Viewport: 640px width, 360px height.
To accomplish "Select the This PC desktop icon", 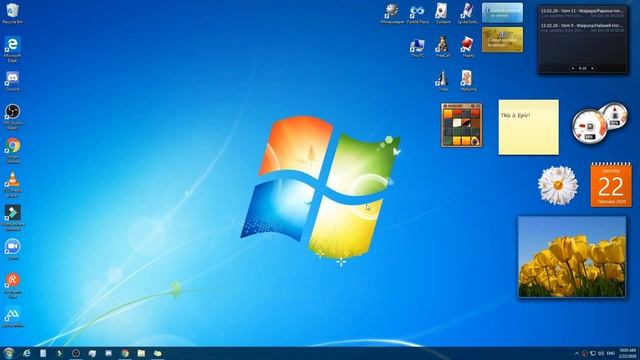I will coord(417,47).
